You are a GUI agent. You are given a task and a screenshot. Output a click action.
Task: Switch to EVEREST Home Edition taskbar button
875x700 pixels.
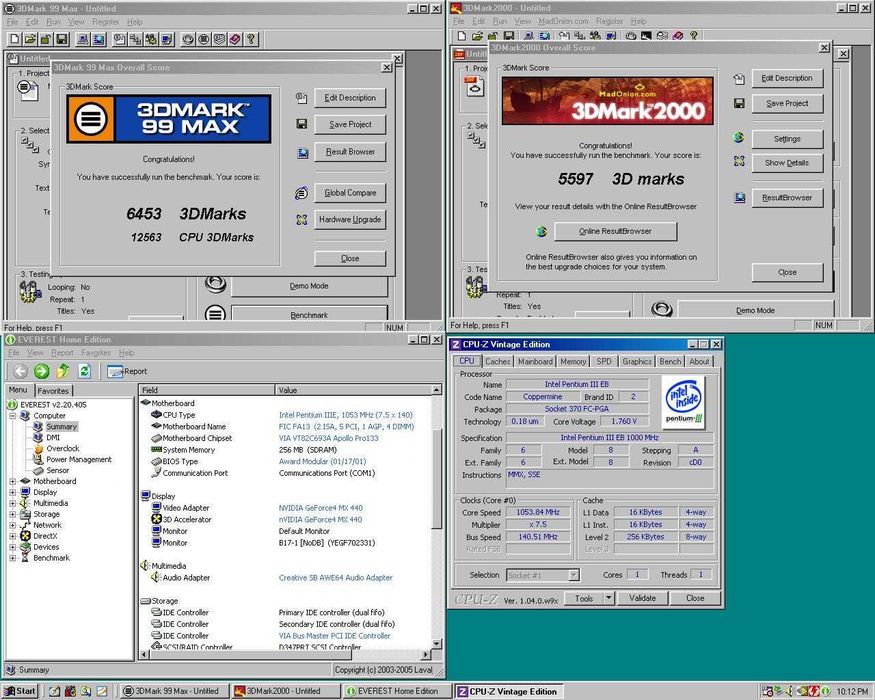(397, 691)
